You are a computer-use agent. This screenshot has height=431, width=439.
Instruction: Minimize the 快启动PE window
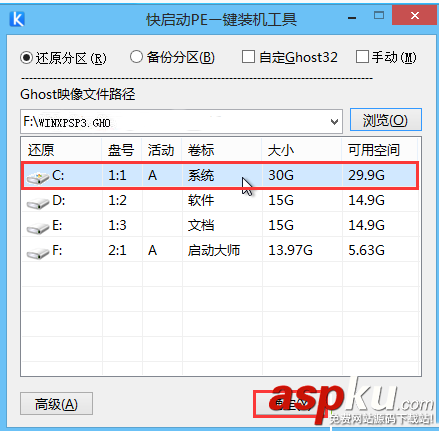pyautogui.click(x=352, y=17)
